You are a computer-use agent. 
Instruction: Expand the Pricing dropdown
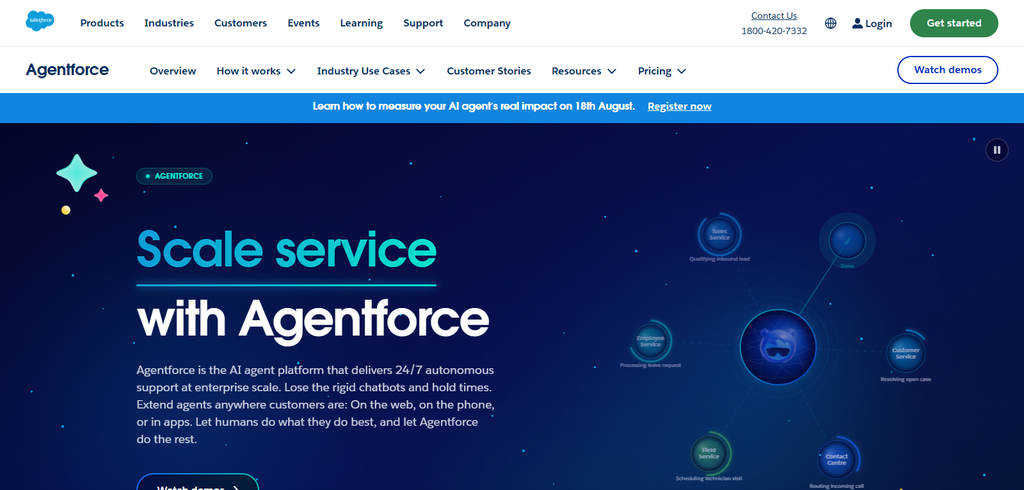click(662, 71)
